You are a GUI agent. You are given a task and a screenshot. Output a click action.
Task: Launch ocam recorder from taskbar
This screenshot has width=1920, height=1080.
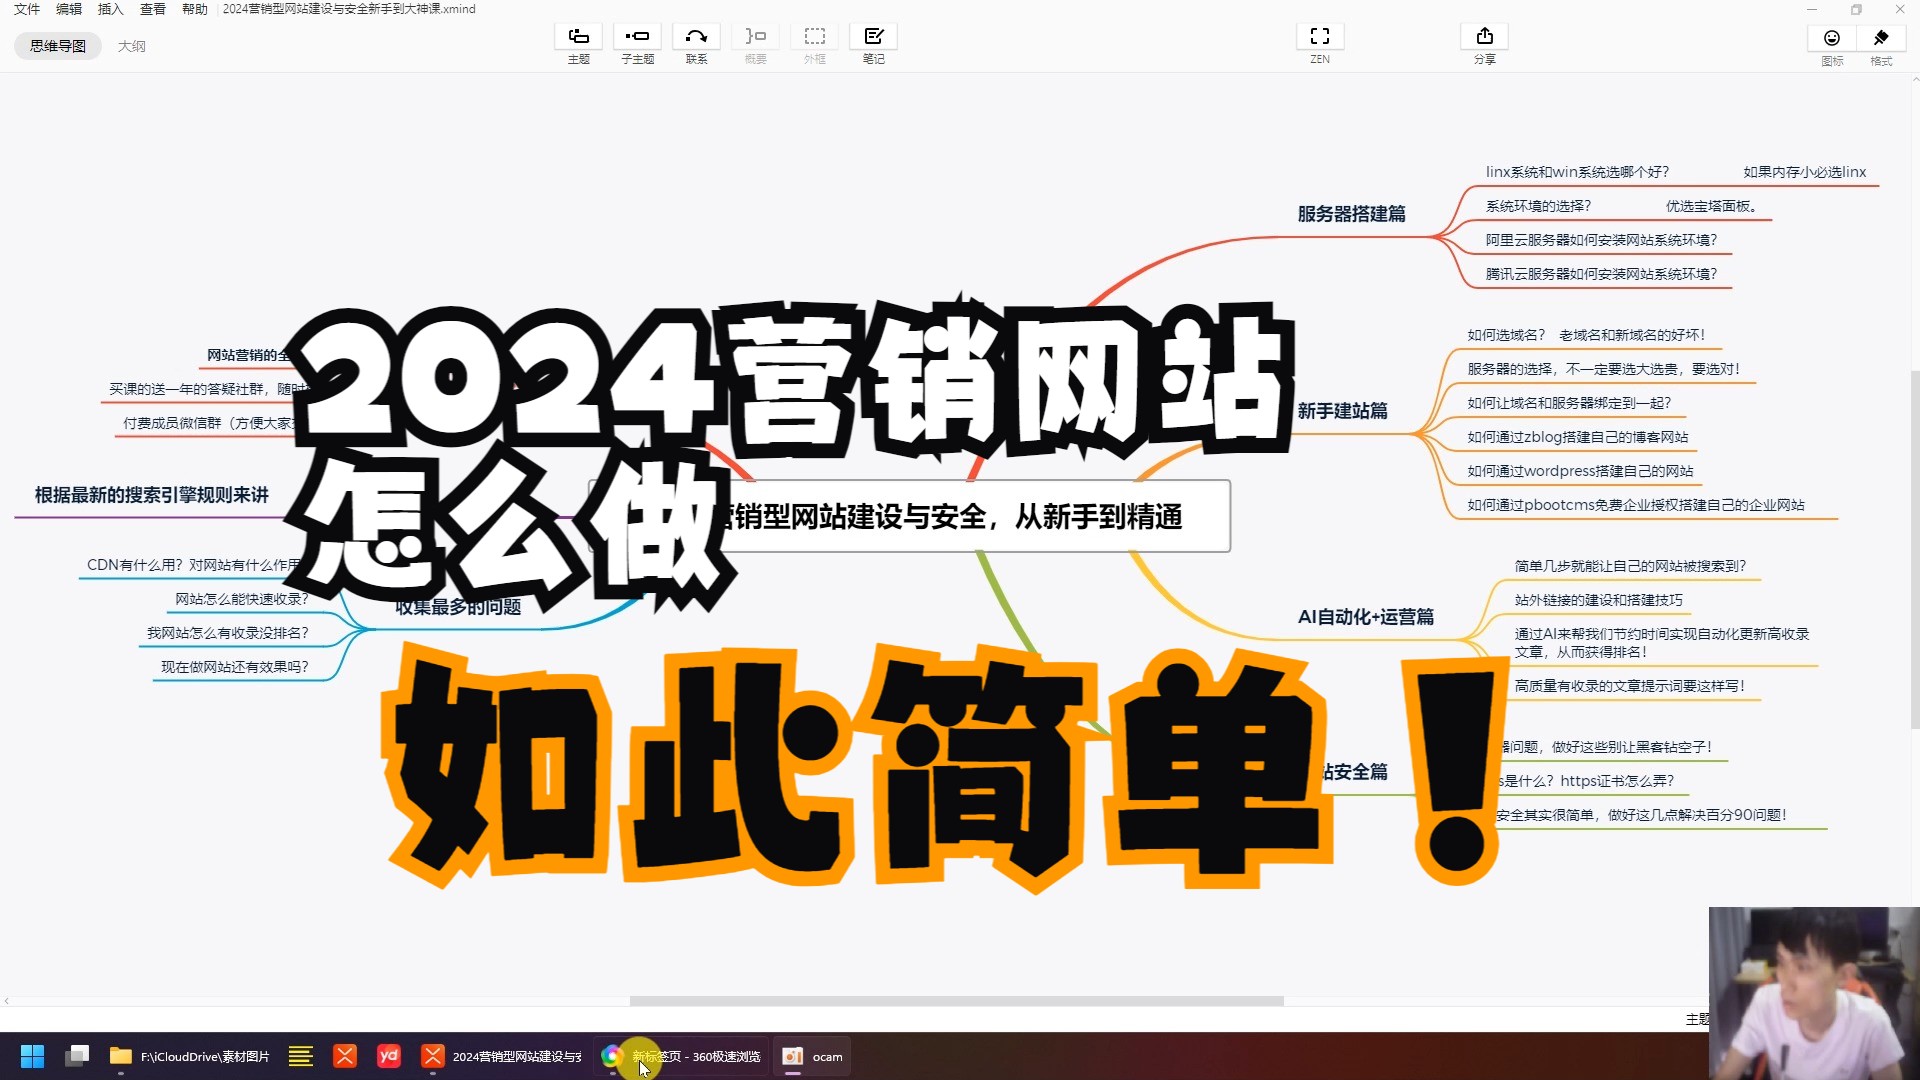[x=811, y=1056]
